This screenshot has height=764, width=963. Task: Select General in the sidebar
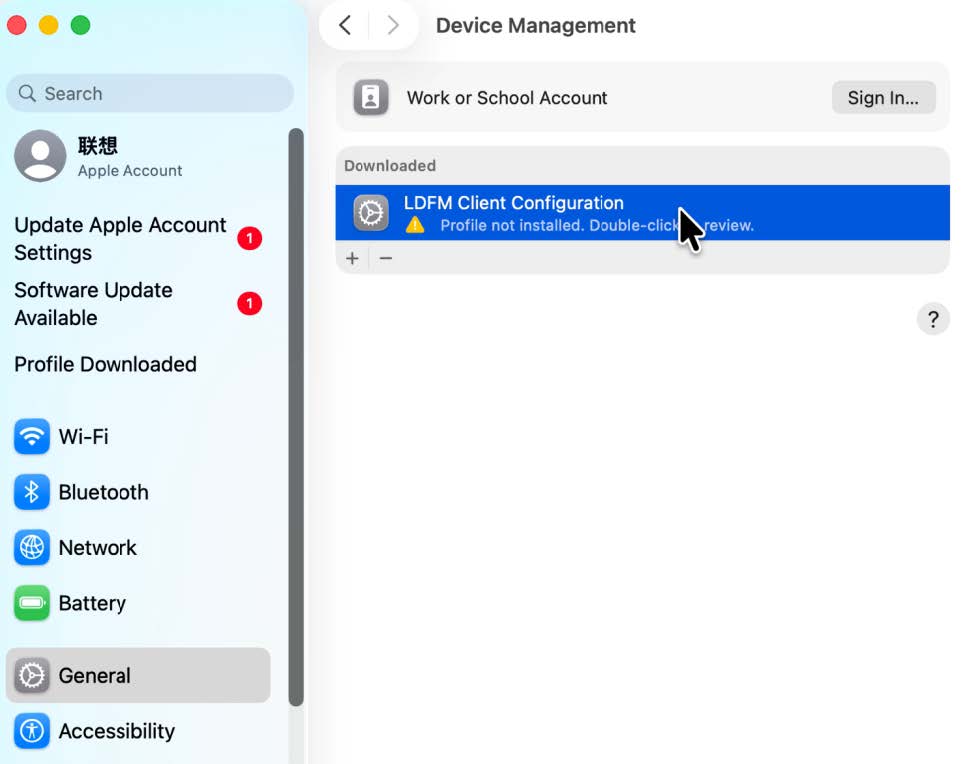click(138, 676)
